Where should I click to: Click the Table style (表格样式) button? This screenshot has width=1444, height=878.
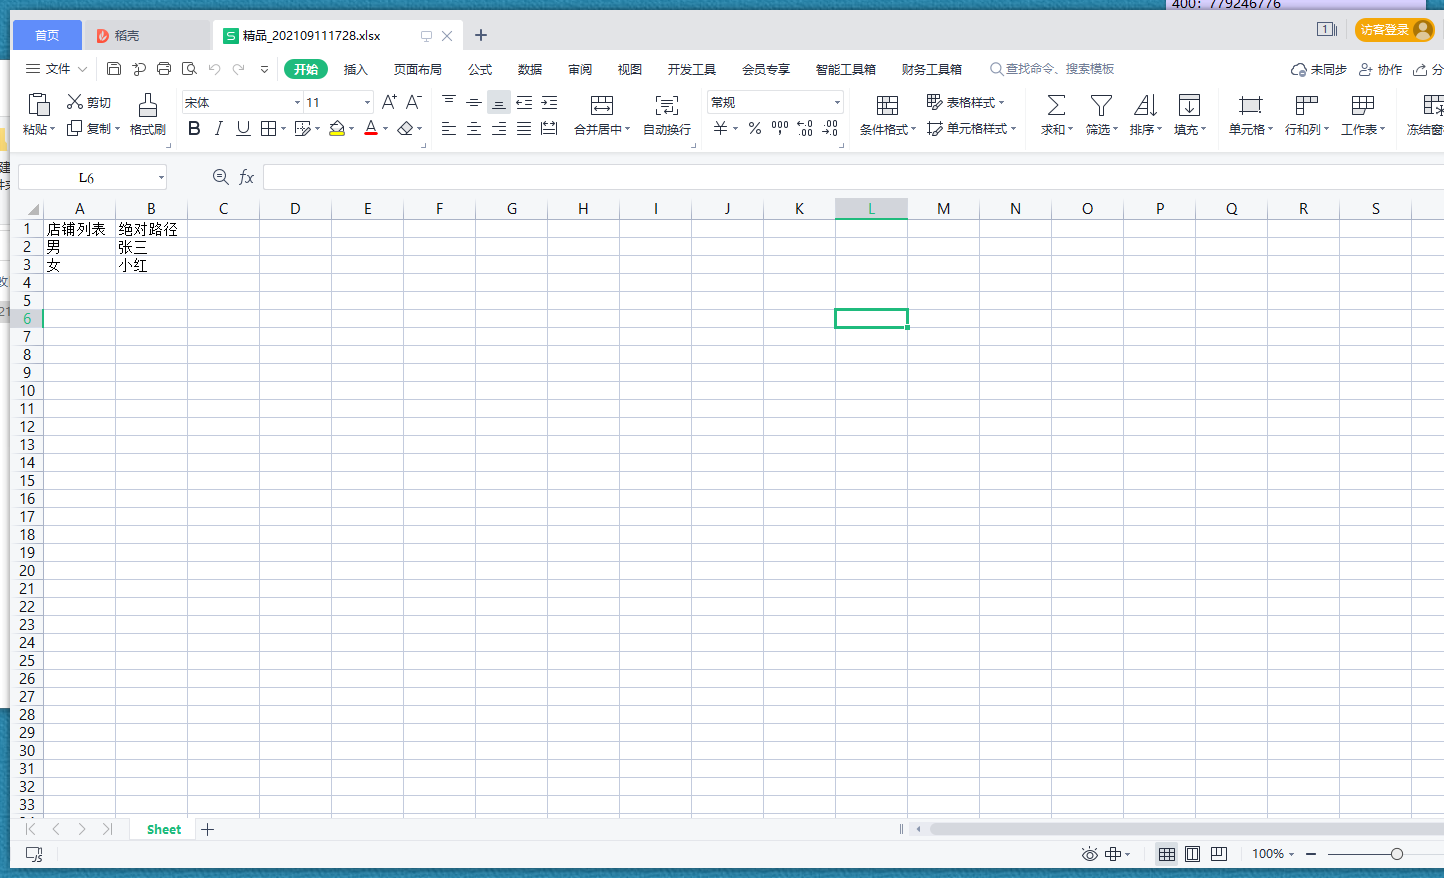965,102
